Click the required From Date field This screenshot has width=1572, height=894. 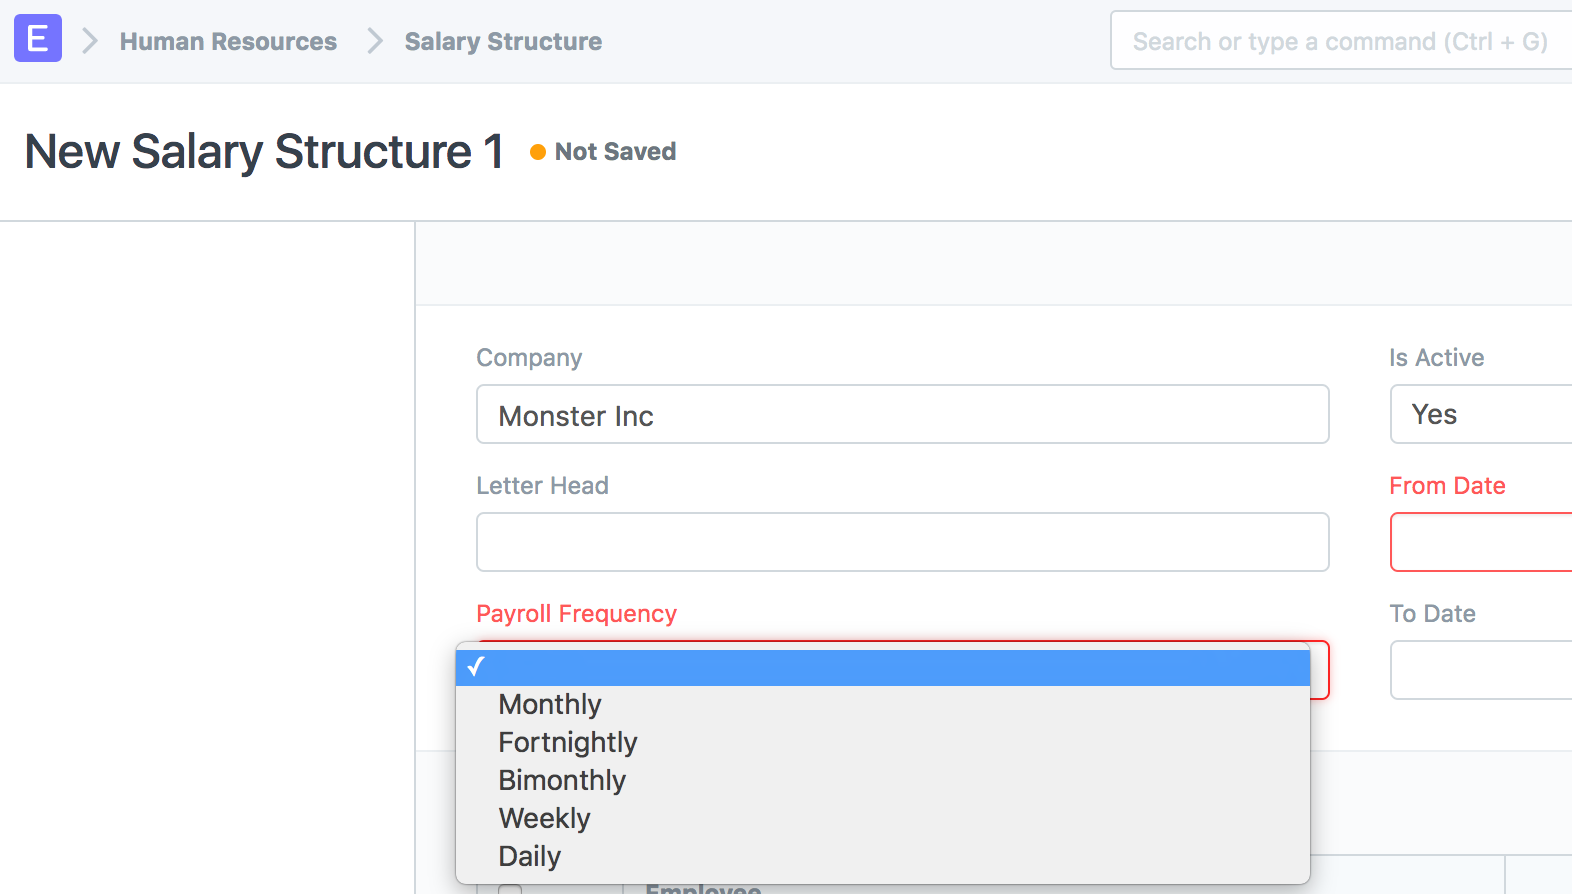point(1481,542)
